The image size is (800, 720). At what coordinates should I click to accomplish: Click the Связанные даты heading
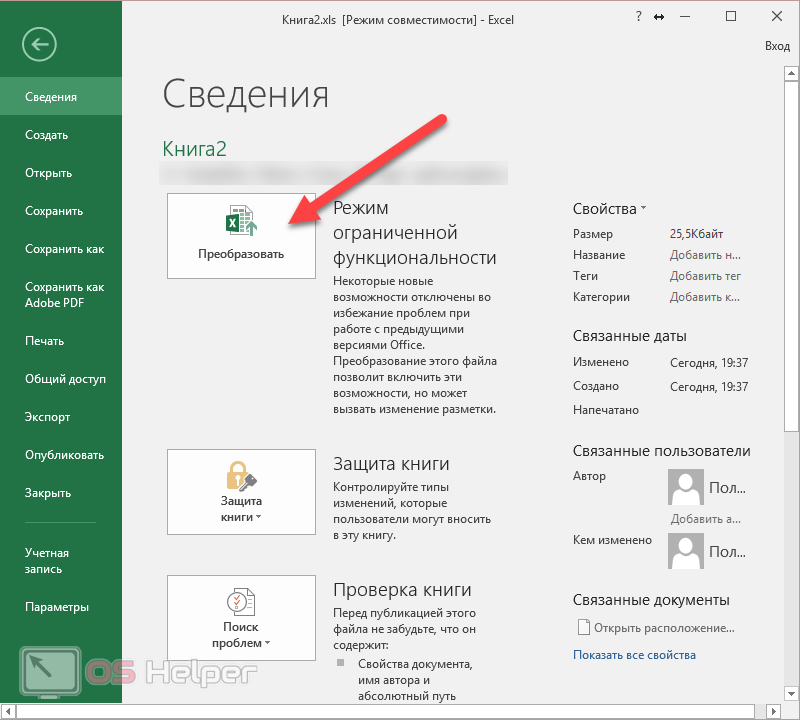click(x=630, y=336)
